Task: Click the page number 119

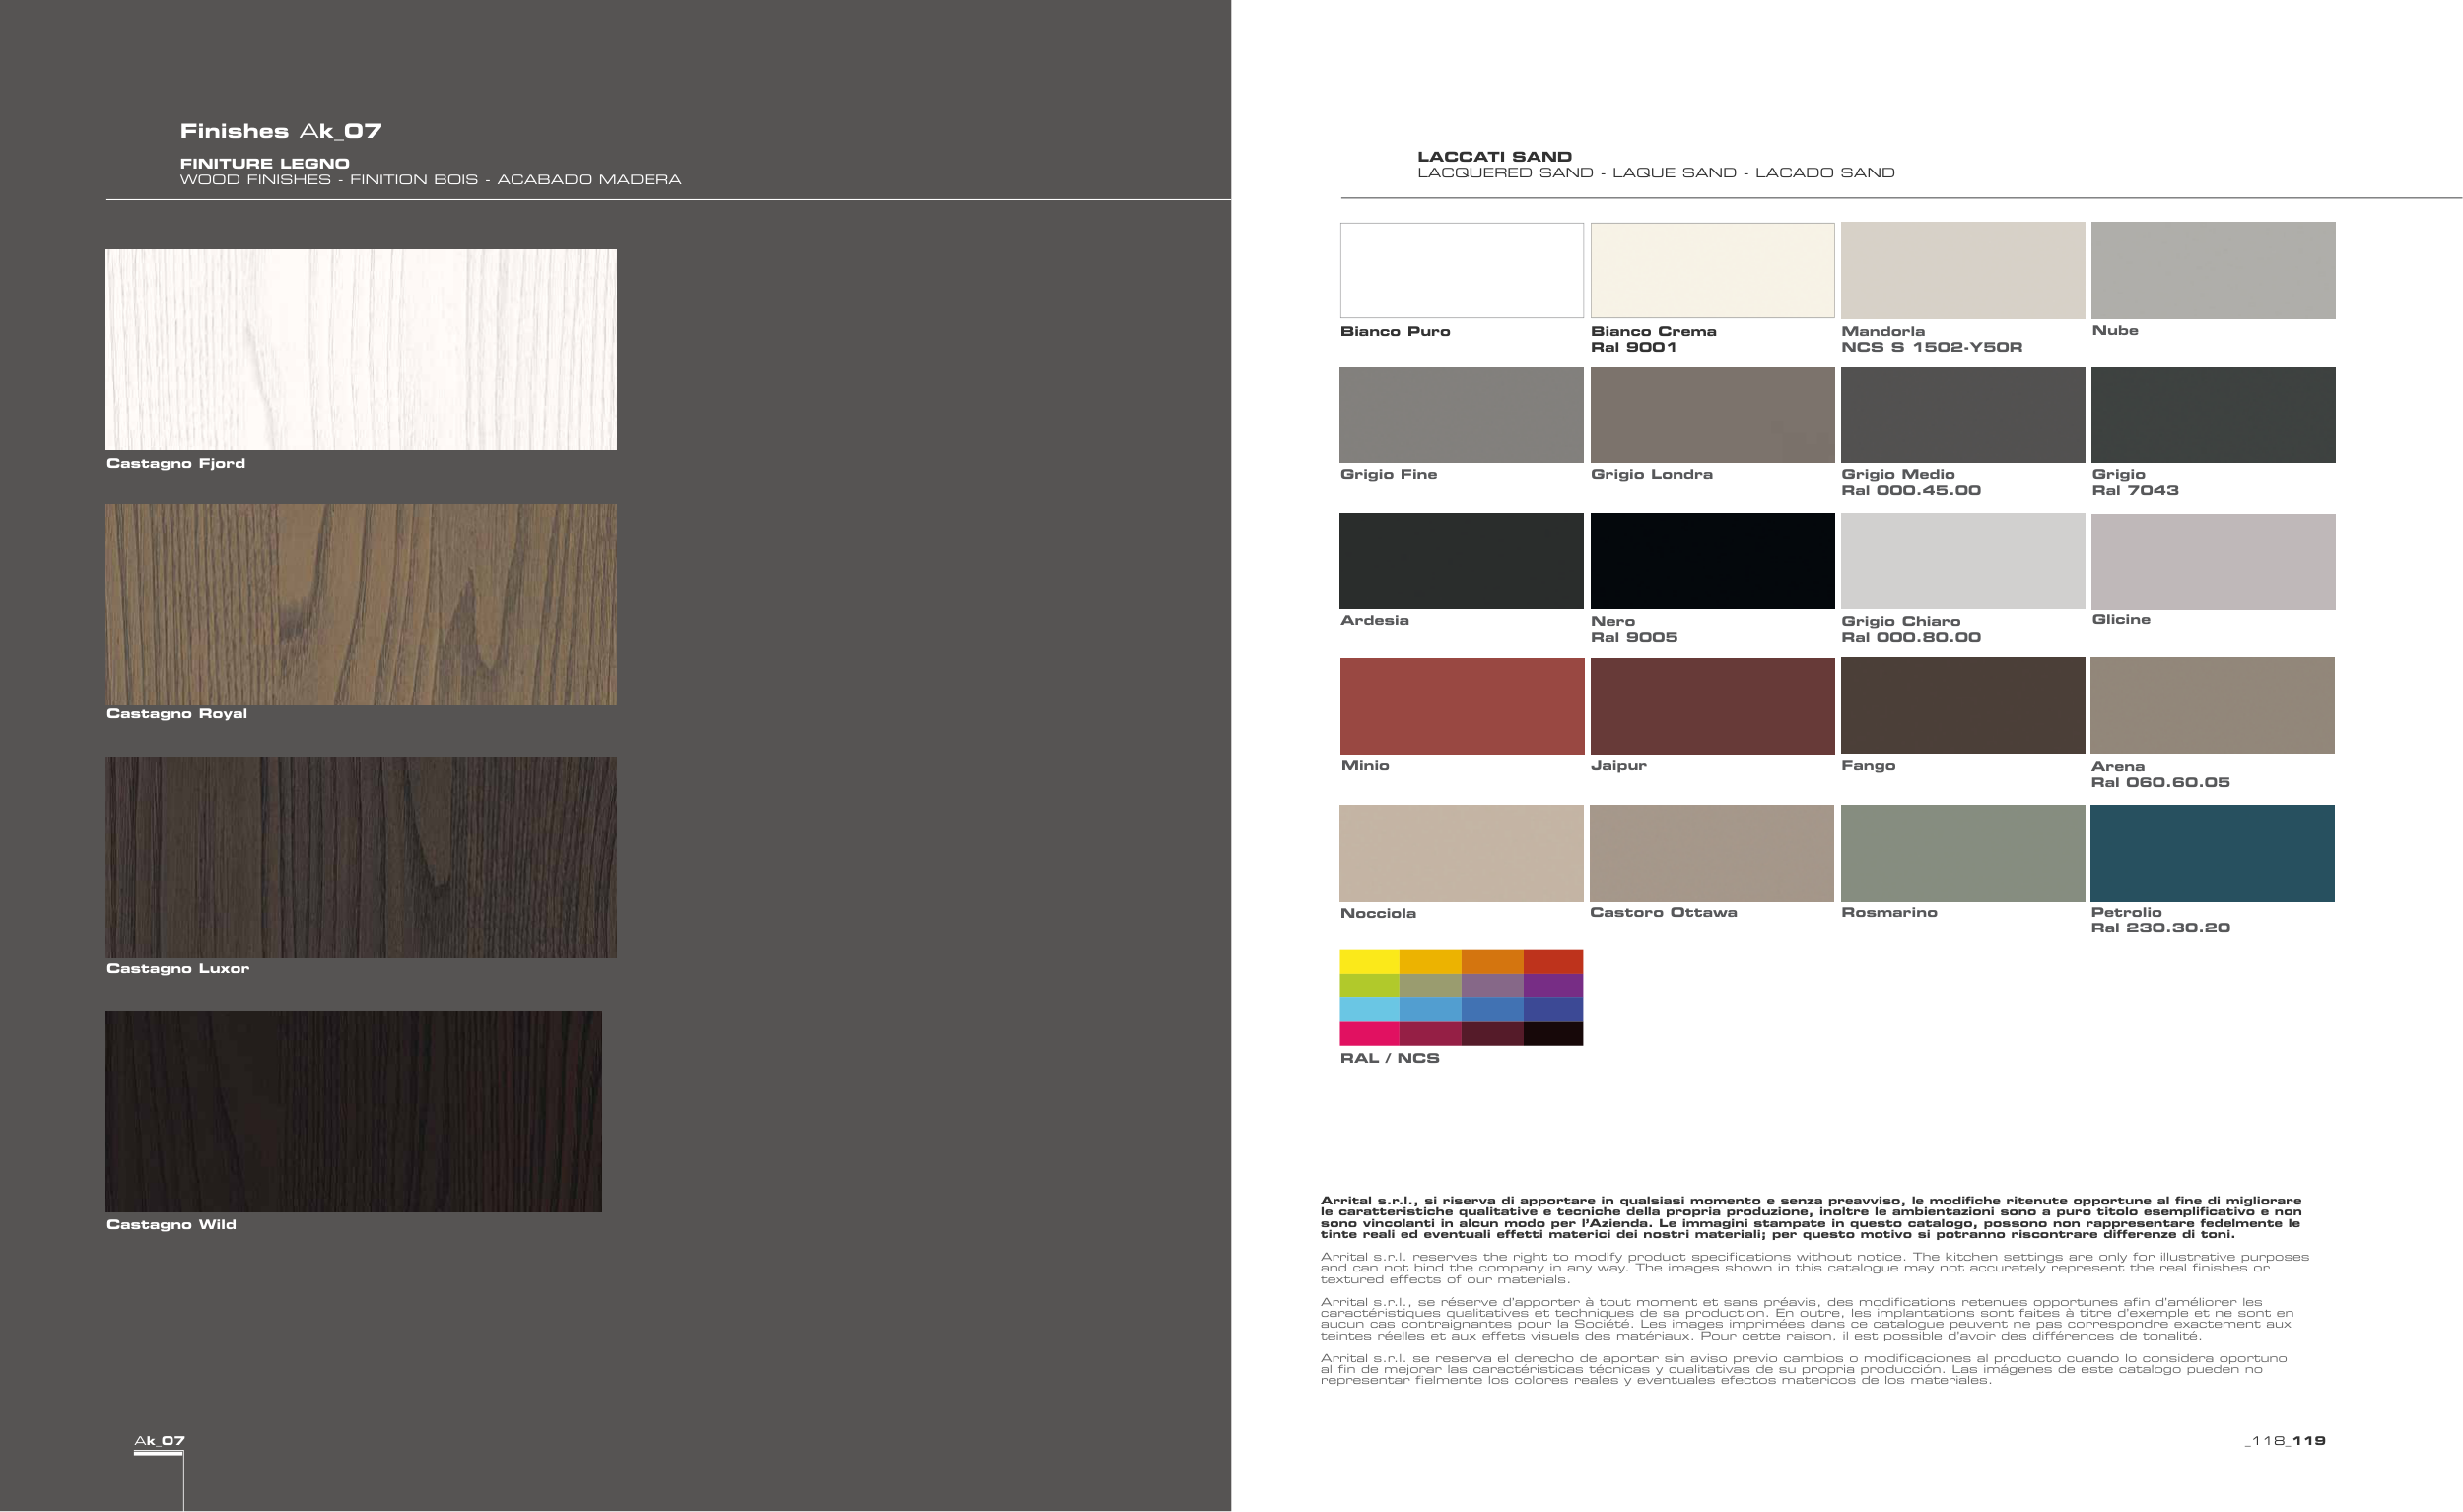Action: point(2309,1440)
